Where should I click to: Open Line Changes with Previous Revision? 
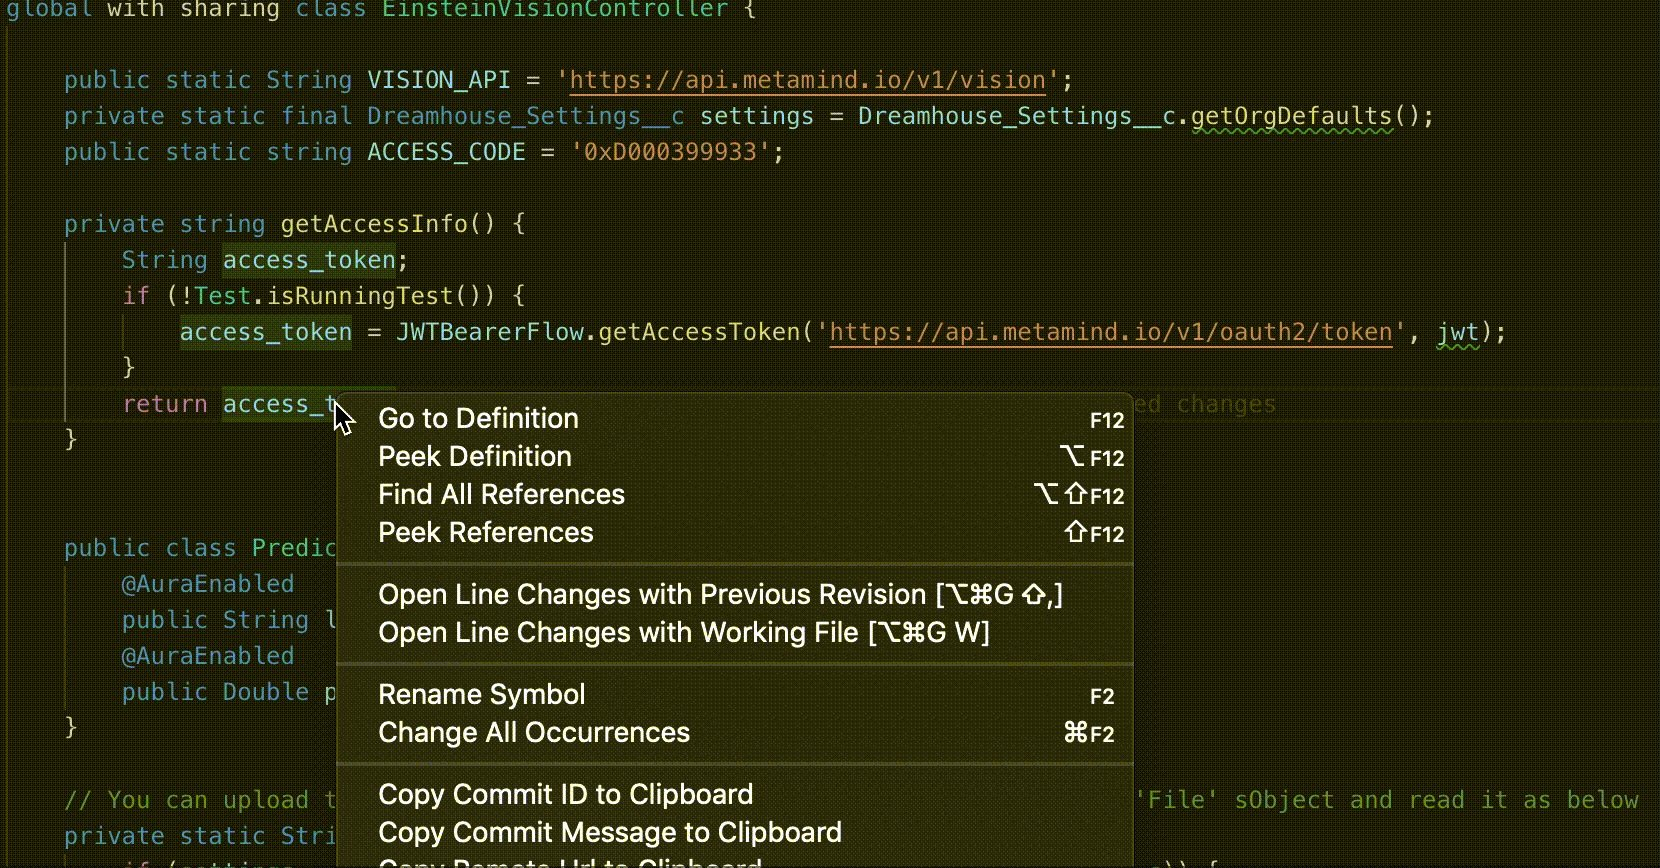coord(735,595)
